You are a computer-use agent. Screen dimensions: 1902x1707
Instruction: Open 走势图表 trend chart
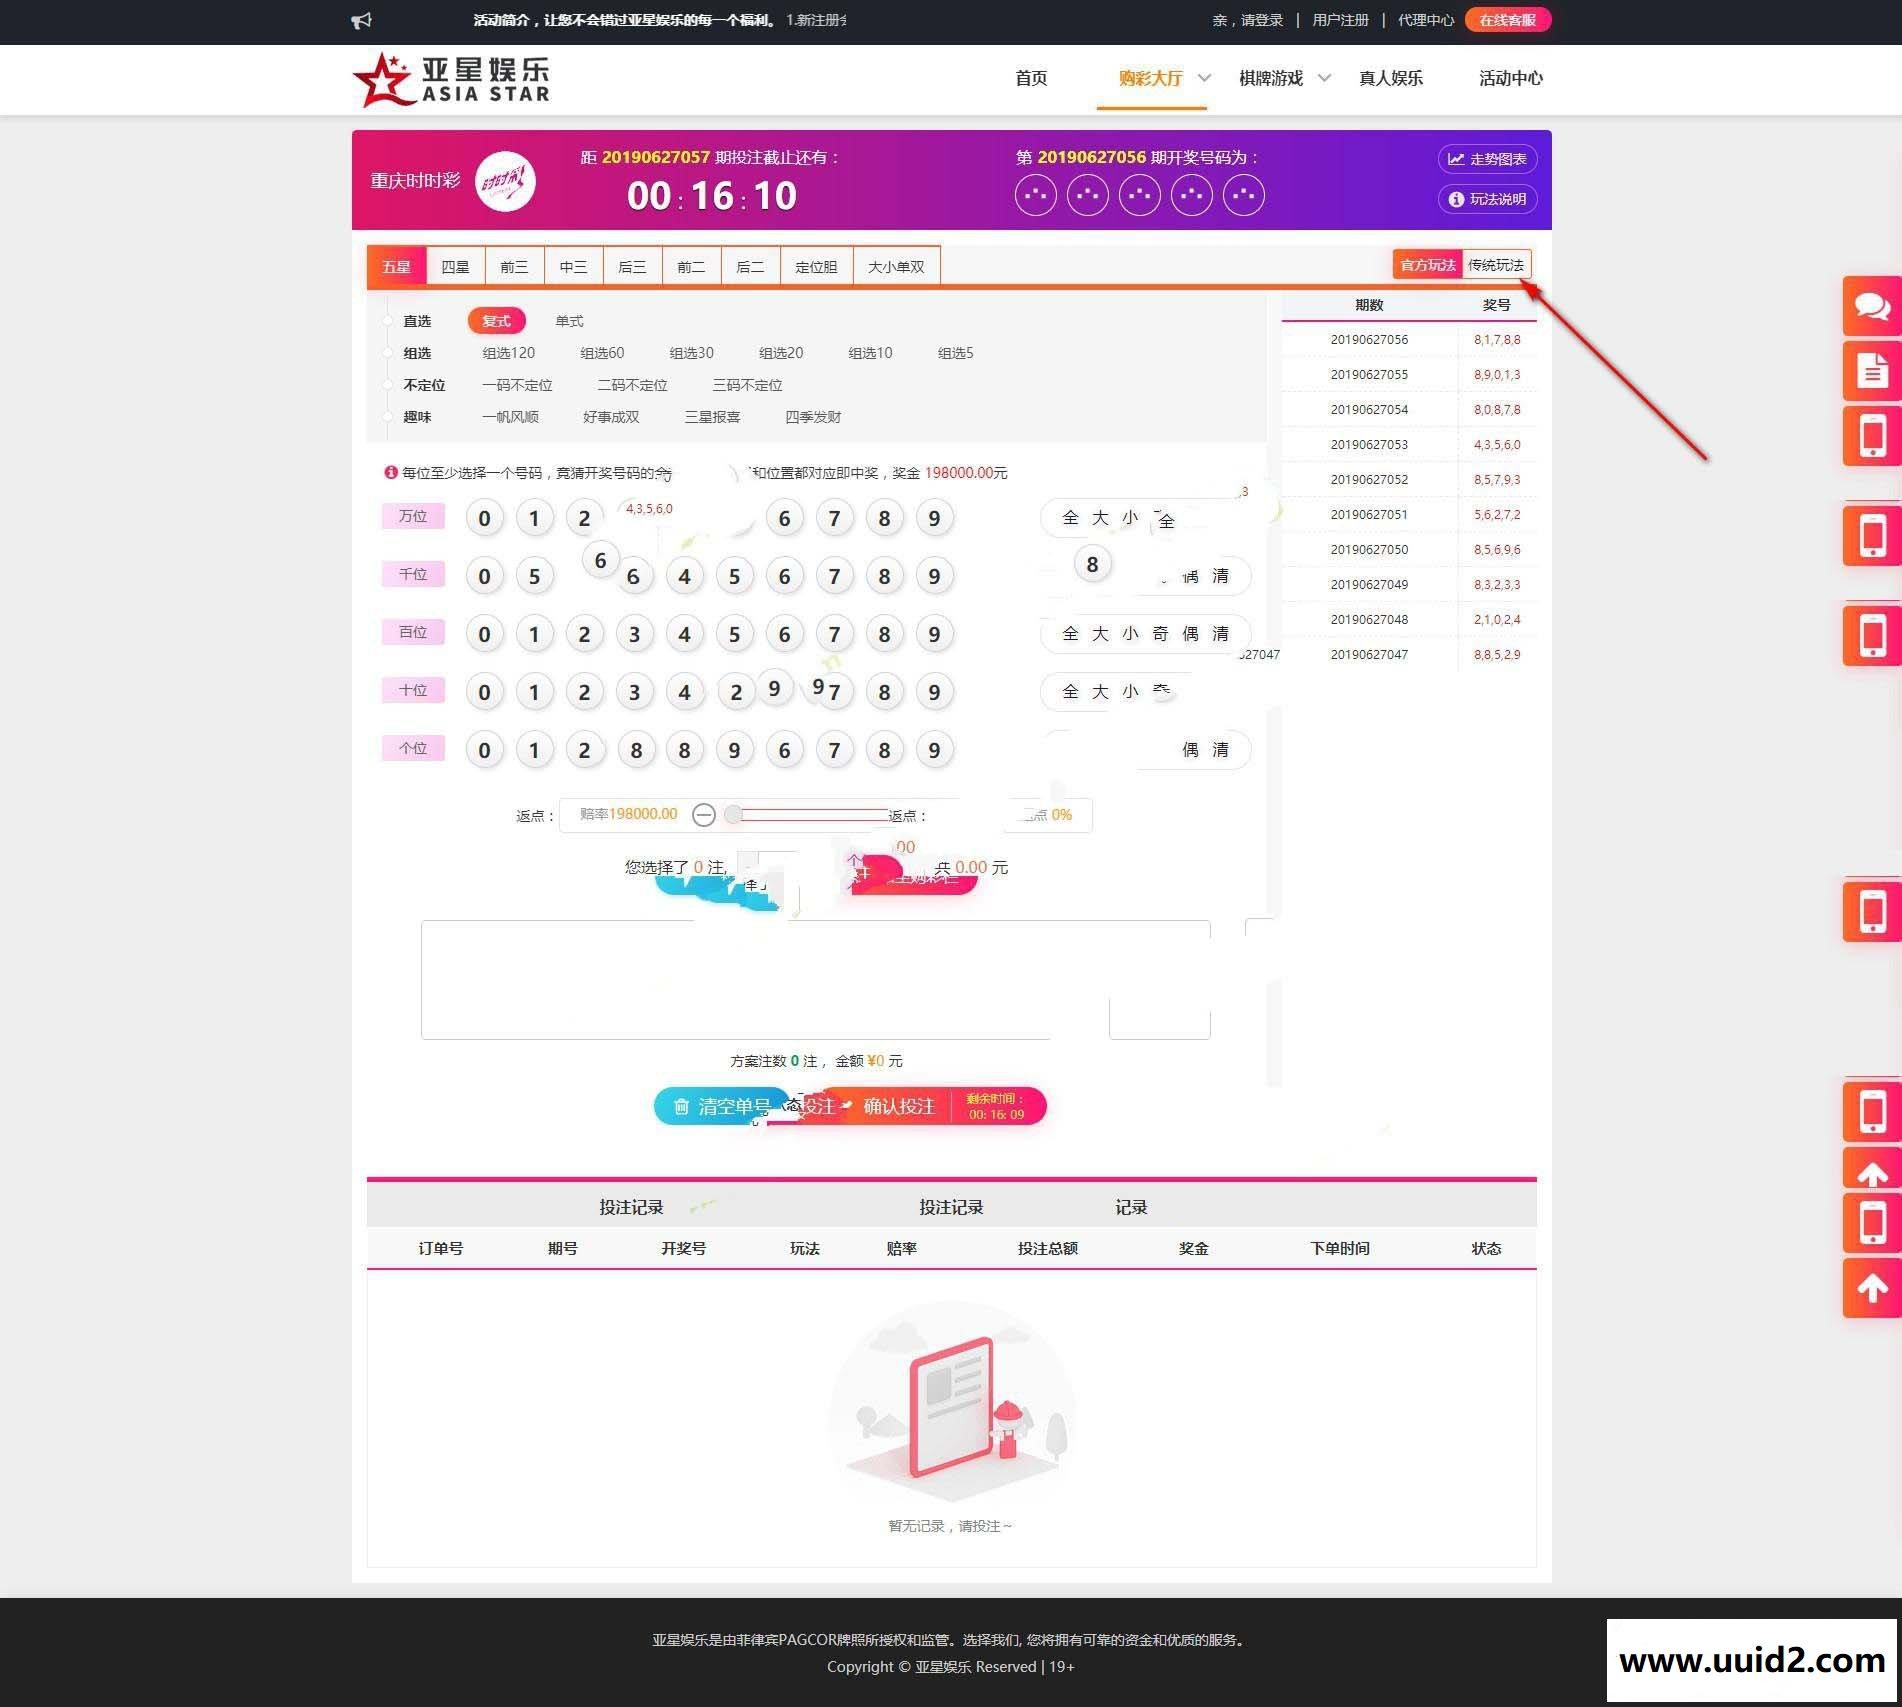[1487, 158]
